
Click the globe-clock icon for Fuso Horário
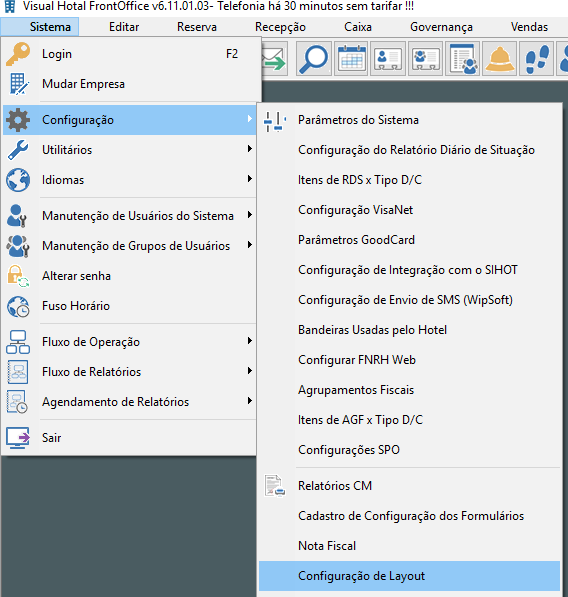point(18,306)
